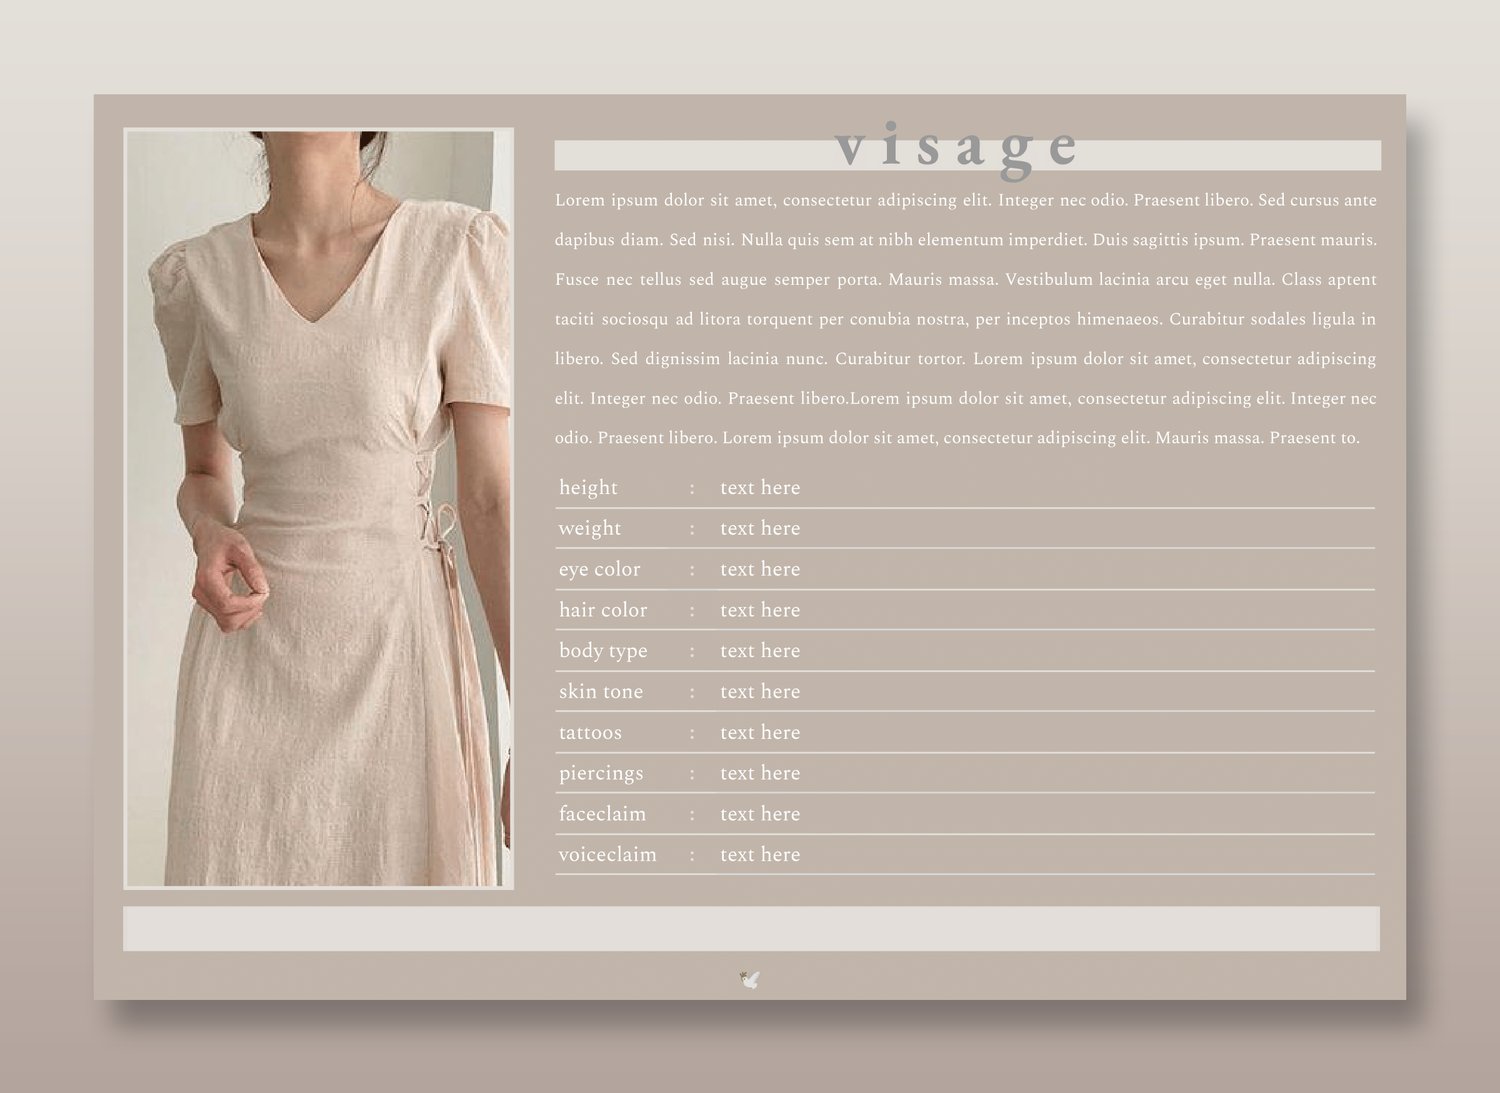Click "text here" beside body type
Viewport: 1500px width, 1093px height.
point(760,651)
